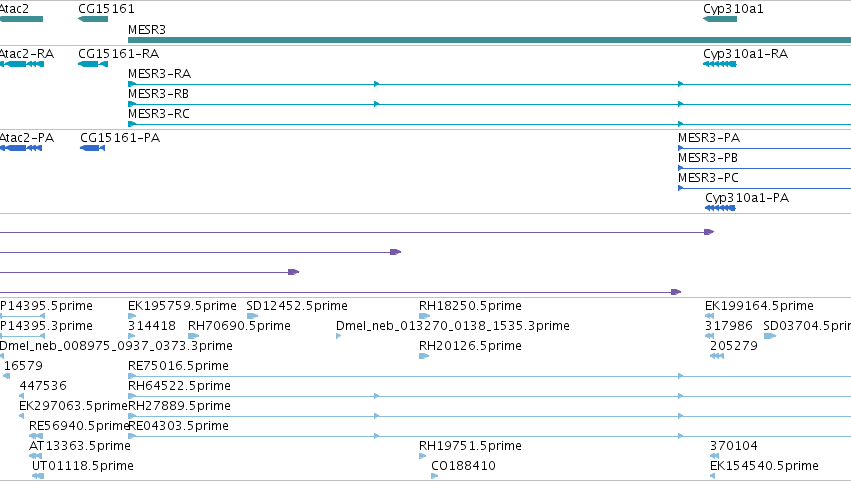Click the CG15161-PA protein glyph
851x481 pixels.
coord(92,148)
